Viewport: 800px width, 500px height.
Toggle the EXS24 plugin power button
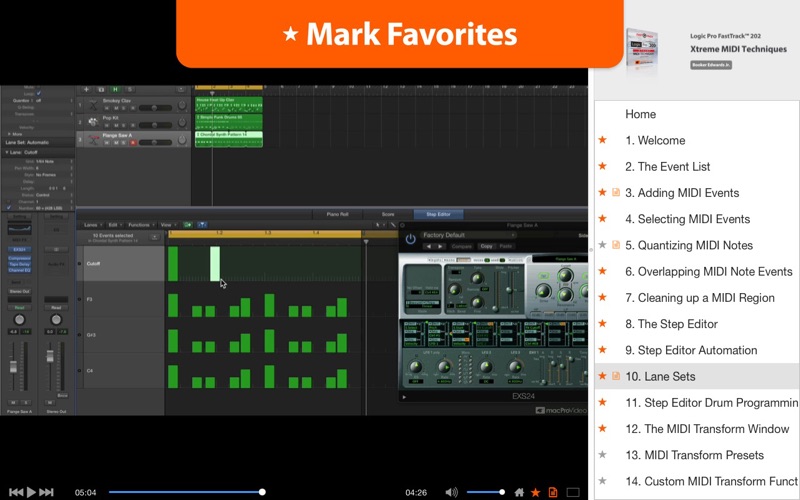click(x=410, y=239)
